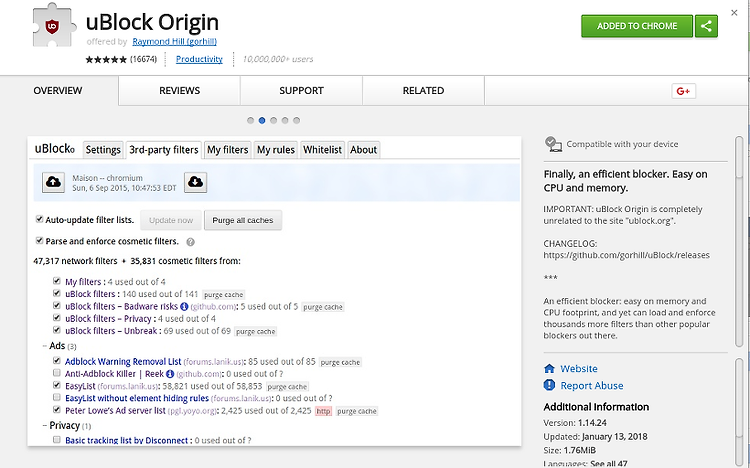Viewport: 750px width, 468px height.
Task: Select the third screenshot carousel dot
Action: 273,121
